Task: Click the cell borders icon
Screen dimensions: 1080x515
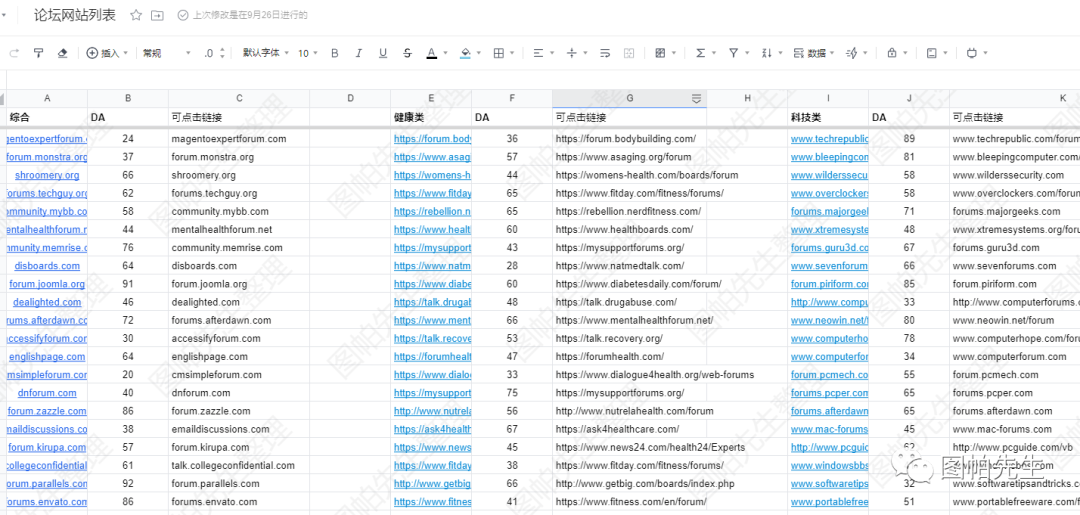Action: pos(499,53)
